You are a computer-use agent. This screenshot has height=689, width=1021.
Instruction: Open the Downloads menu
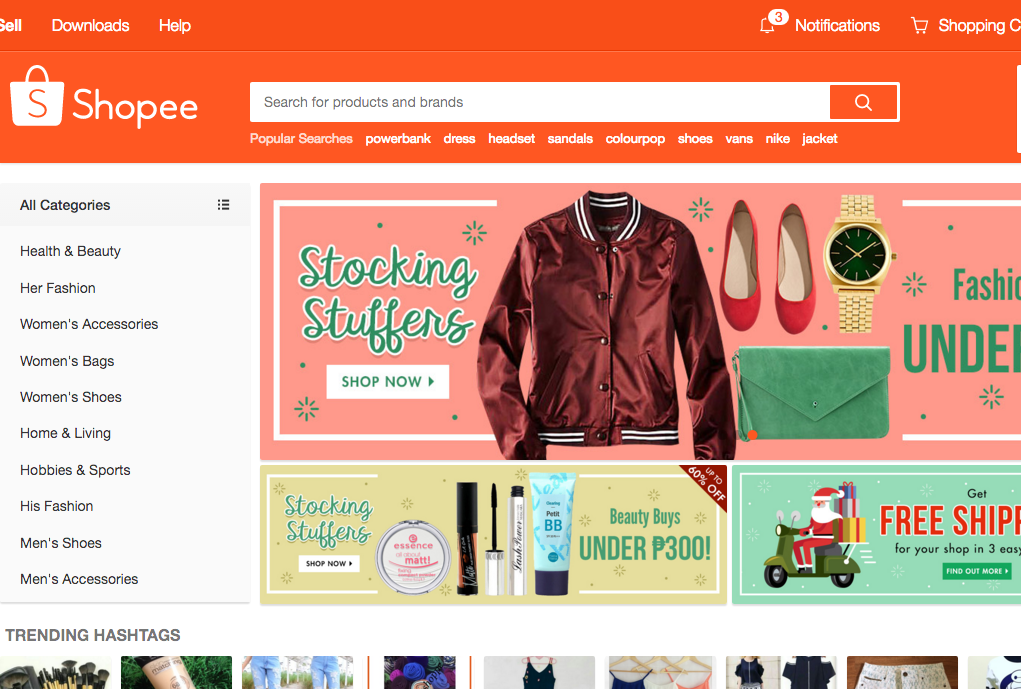(x=90, y=25)
